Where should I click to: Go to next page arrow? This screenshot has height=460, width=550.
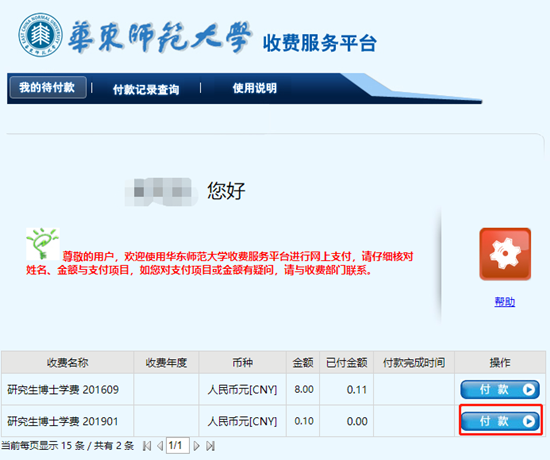coord(197,446)
